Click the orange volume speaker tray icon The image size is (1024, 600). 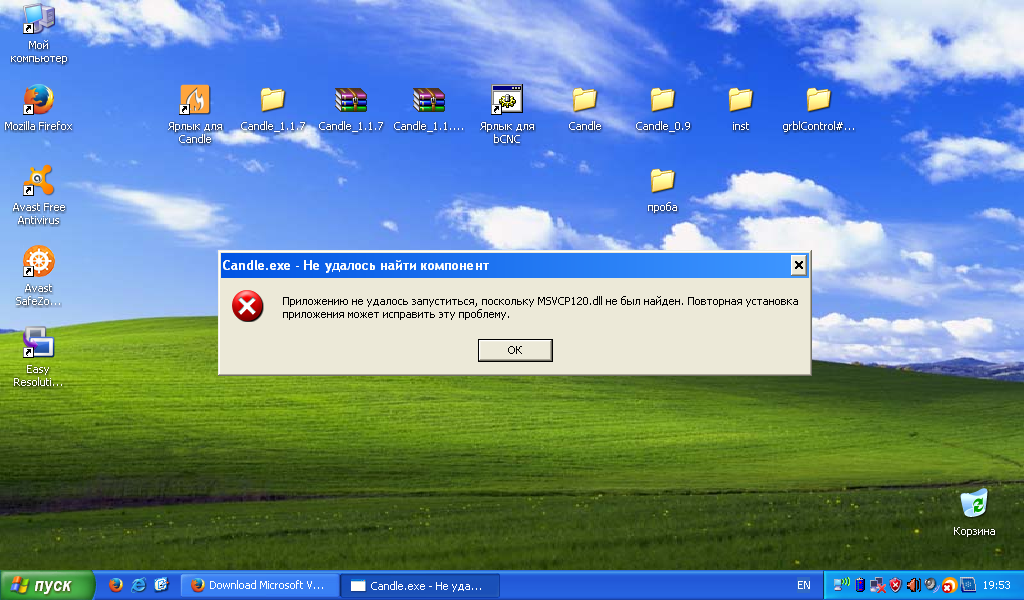pos(913,585)
